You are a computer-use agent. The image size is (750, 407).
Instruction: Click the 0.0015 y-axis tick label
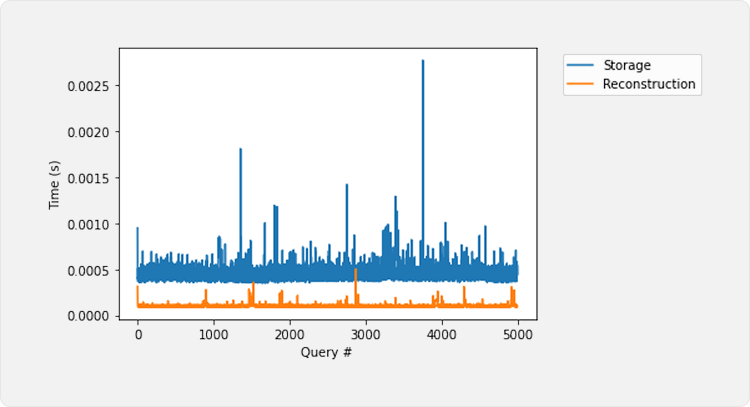pos(87,178)
